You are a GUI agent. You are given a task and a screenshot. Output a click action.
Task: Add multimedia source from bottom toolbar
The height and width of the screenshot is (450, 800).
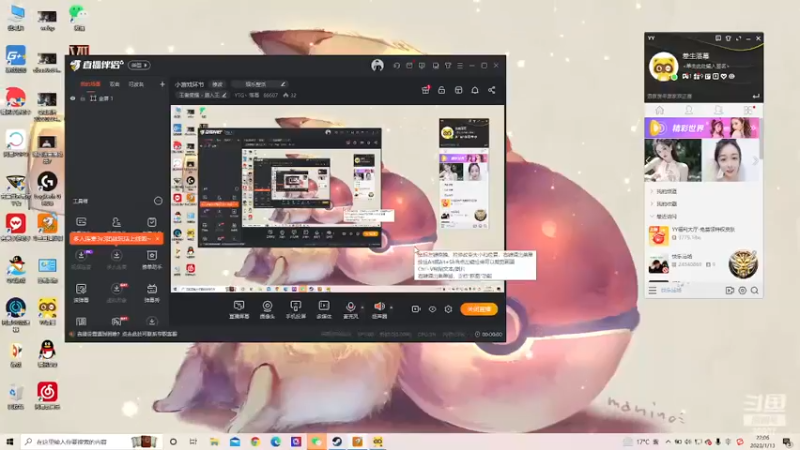coord(324,309)
